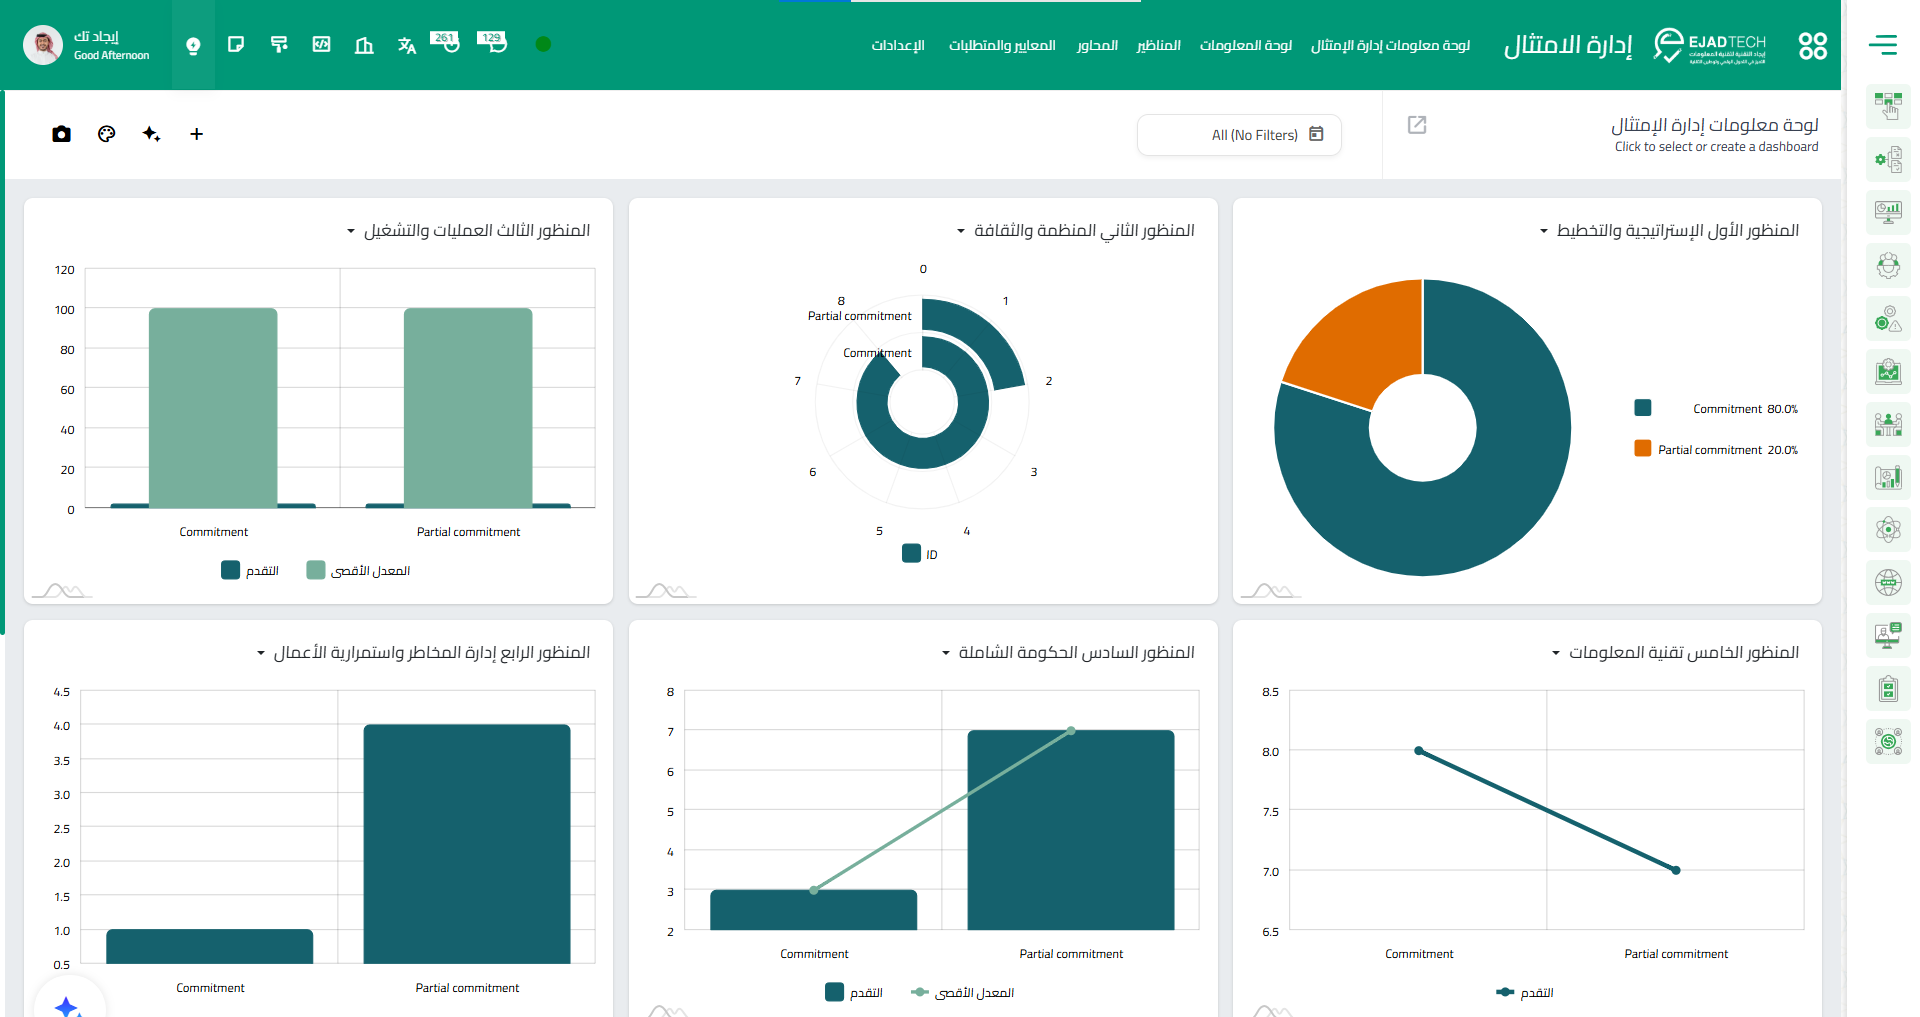
Task: Toggle the ID legend entry in radial chart
Action: [920, 554]
